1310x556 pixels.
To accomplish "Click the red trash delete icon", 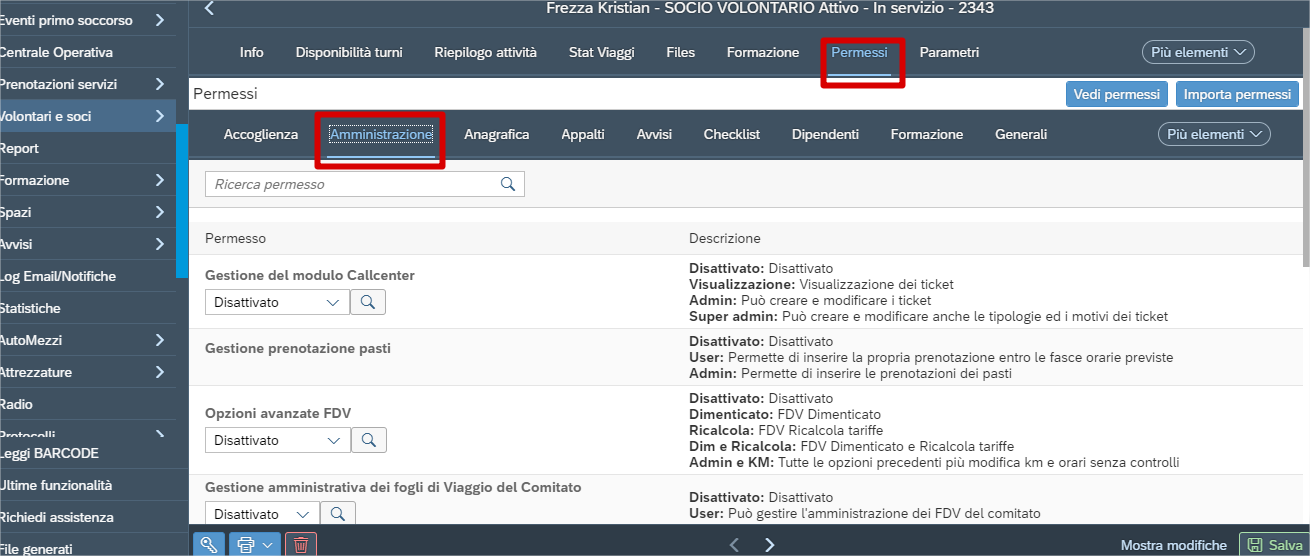I will [301, 544].
